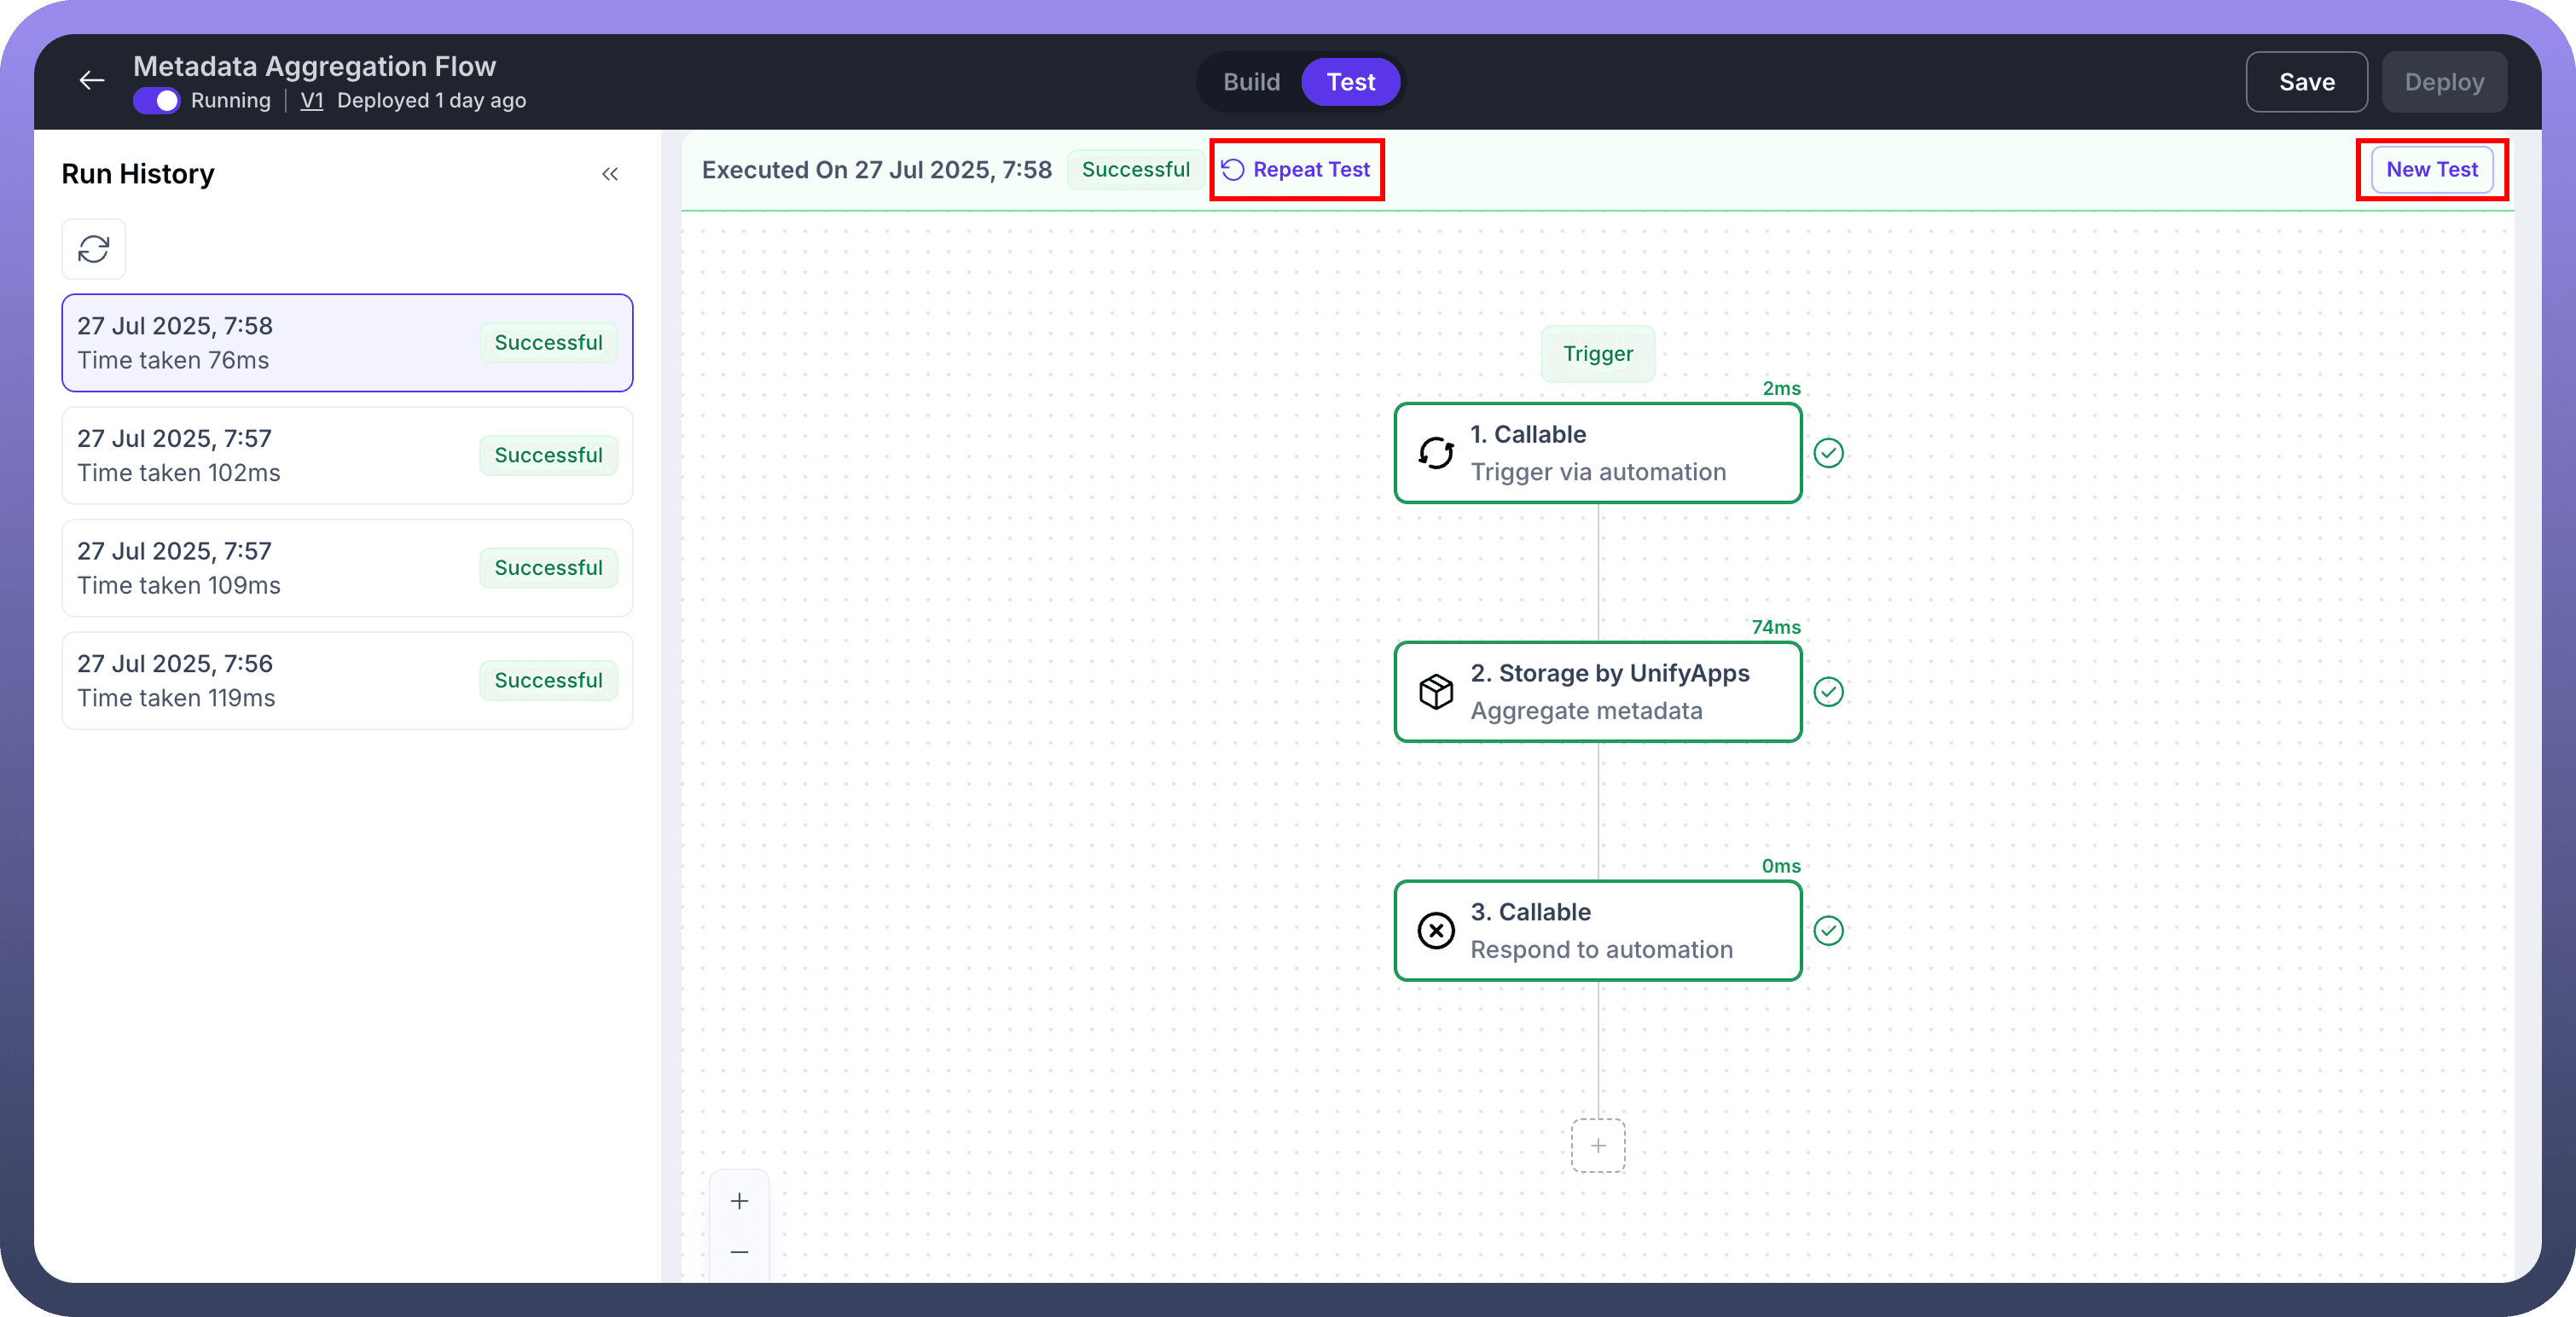Click success checkmark beside first Callable step
This screenshot has width=2576, height=1317.
(x=1828, y=453)
